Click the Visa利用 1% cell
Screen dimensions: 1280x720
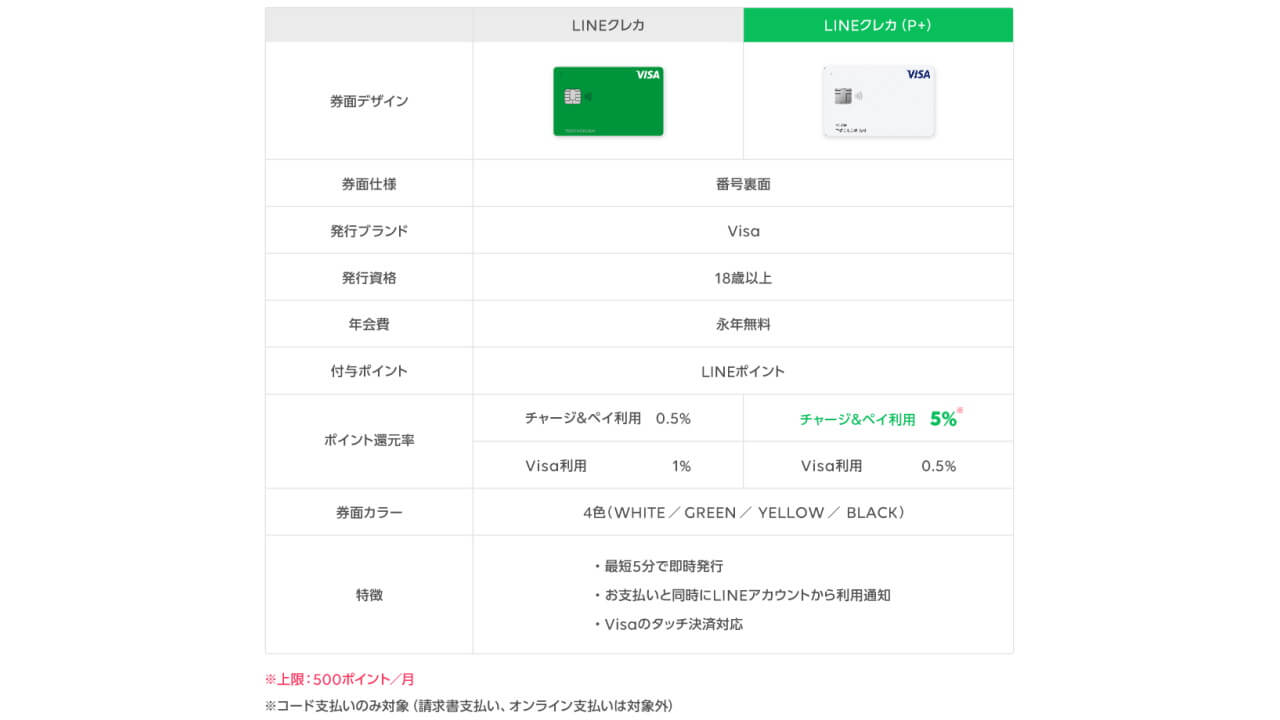(607, 465)
